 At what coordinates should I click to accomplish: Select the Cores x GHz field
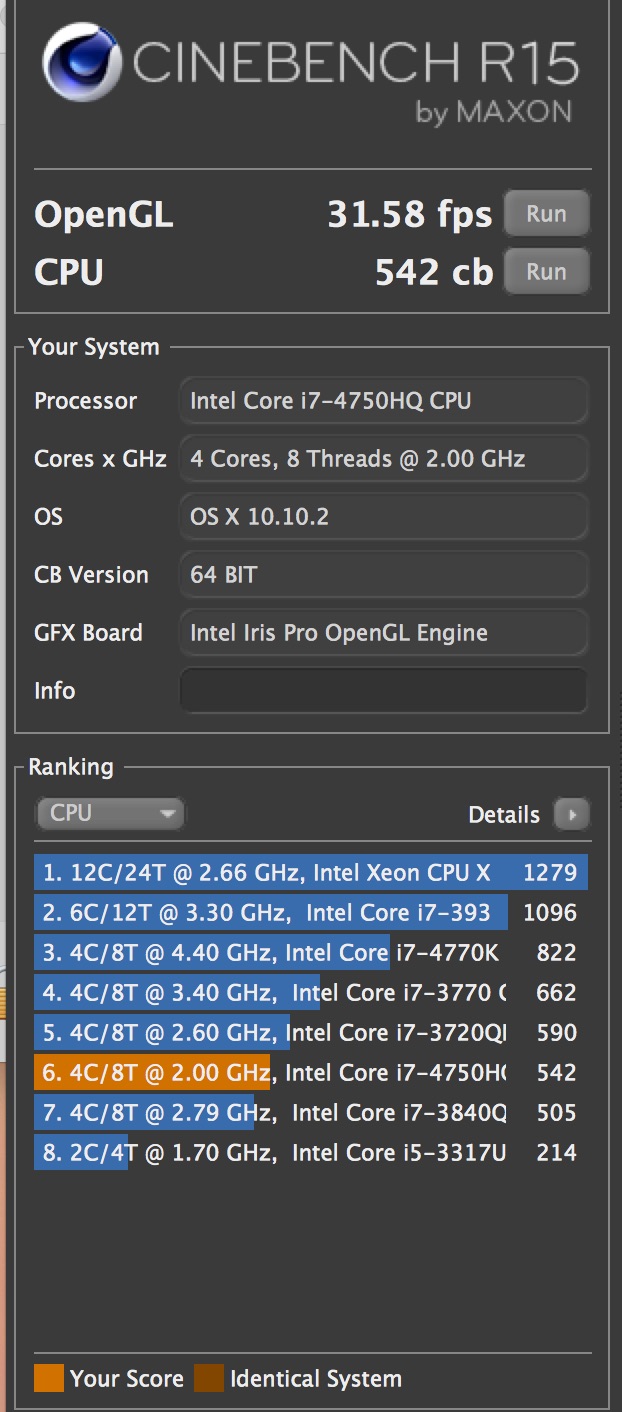tap(384, 459)
